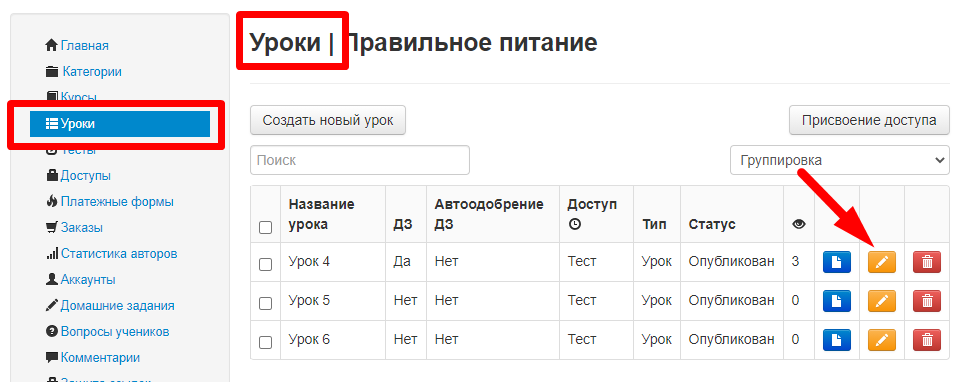This screenshot has height=382, width=964.
Task: Check the checkbox for Урок 5
Action: pos(266,303)
